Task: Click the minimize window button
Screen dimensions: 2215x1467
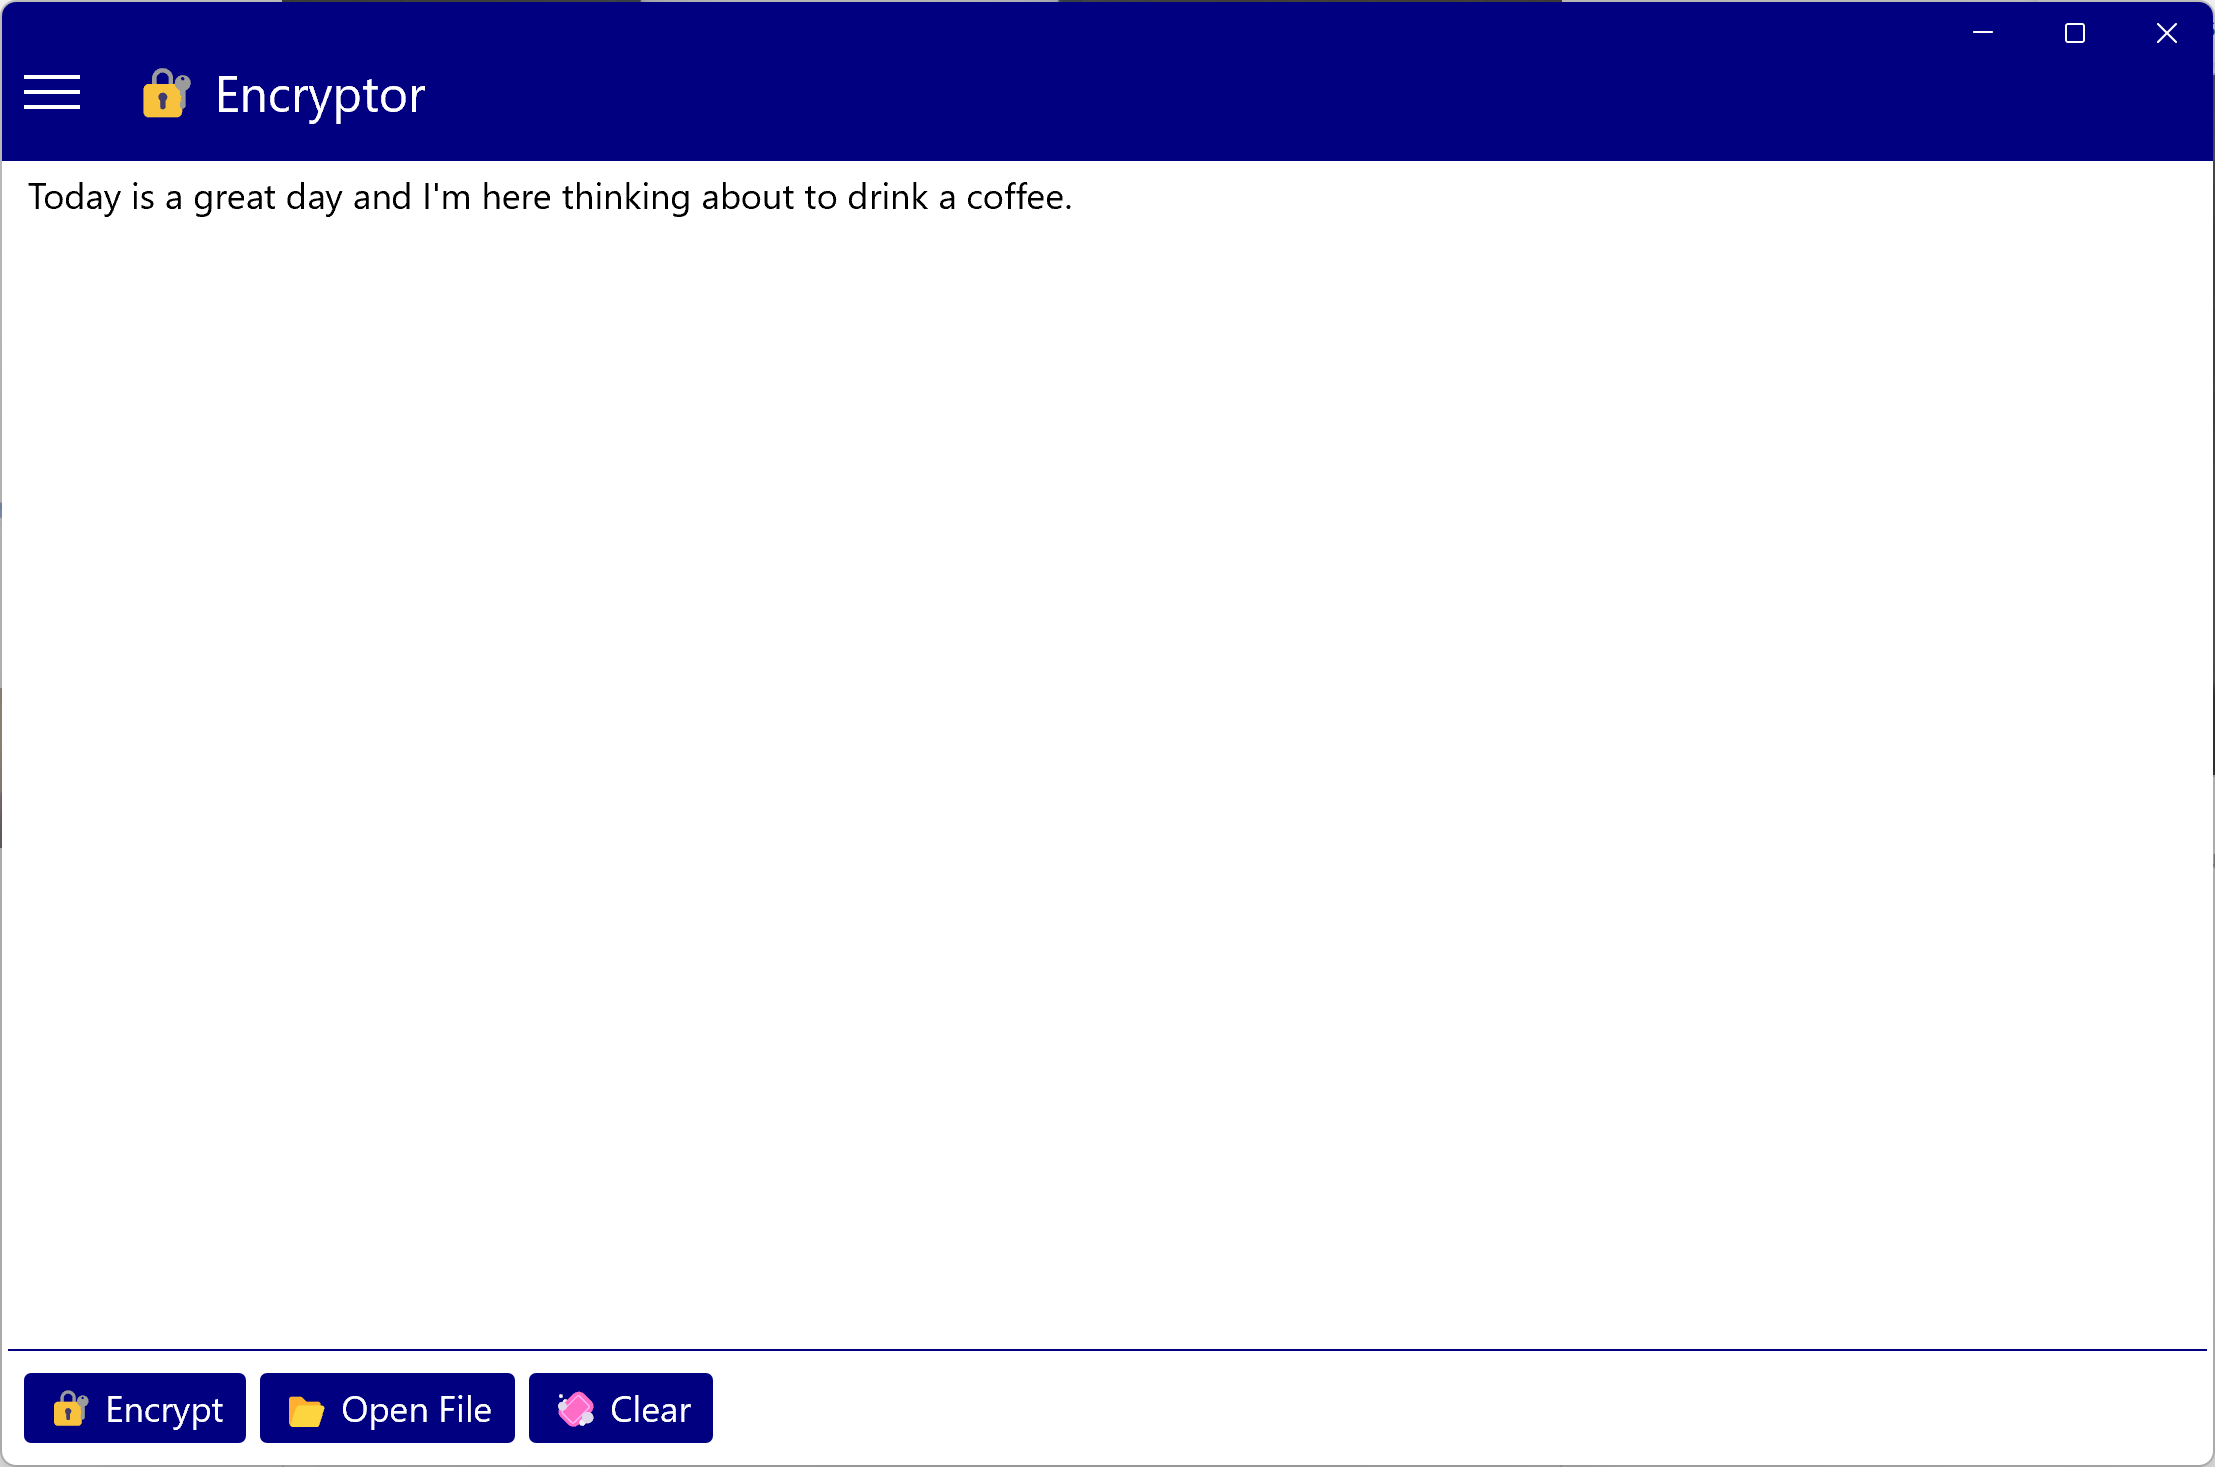Action: [1983, 33]
